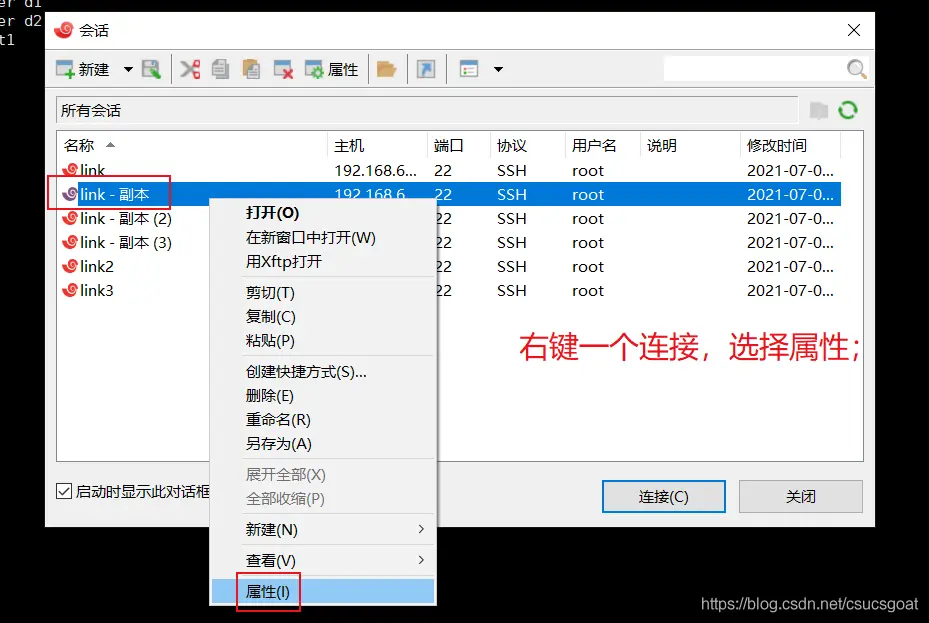Click the delete session toolbar icon
The width and height of the screenshot is (929, 623).
point(284,69)
